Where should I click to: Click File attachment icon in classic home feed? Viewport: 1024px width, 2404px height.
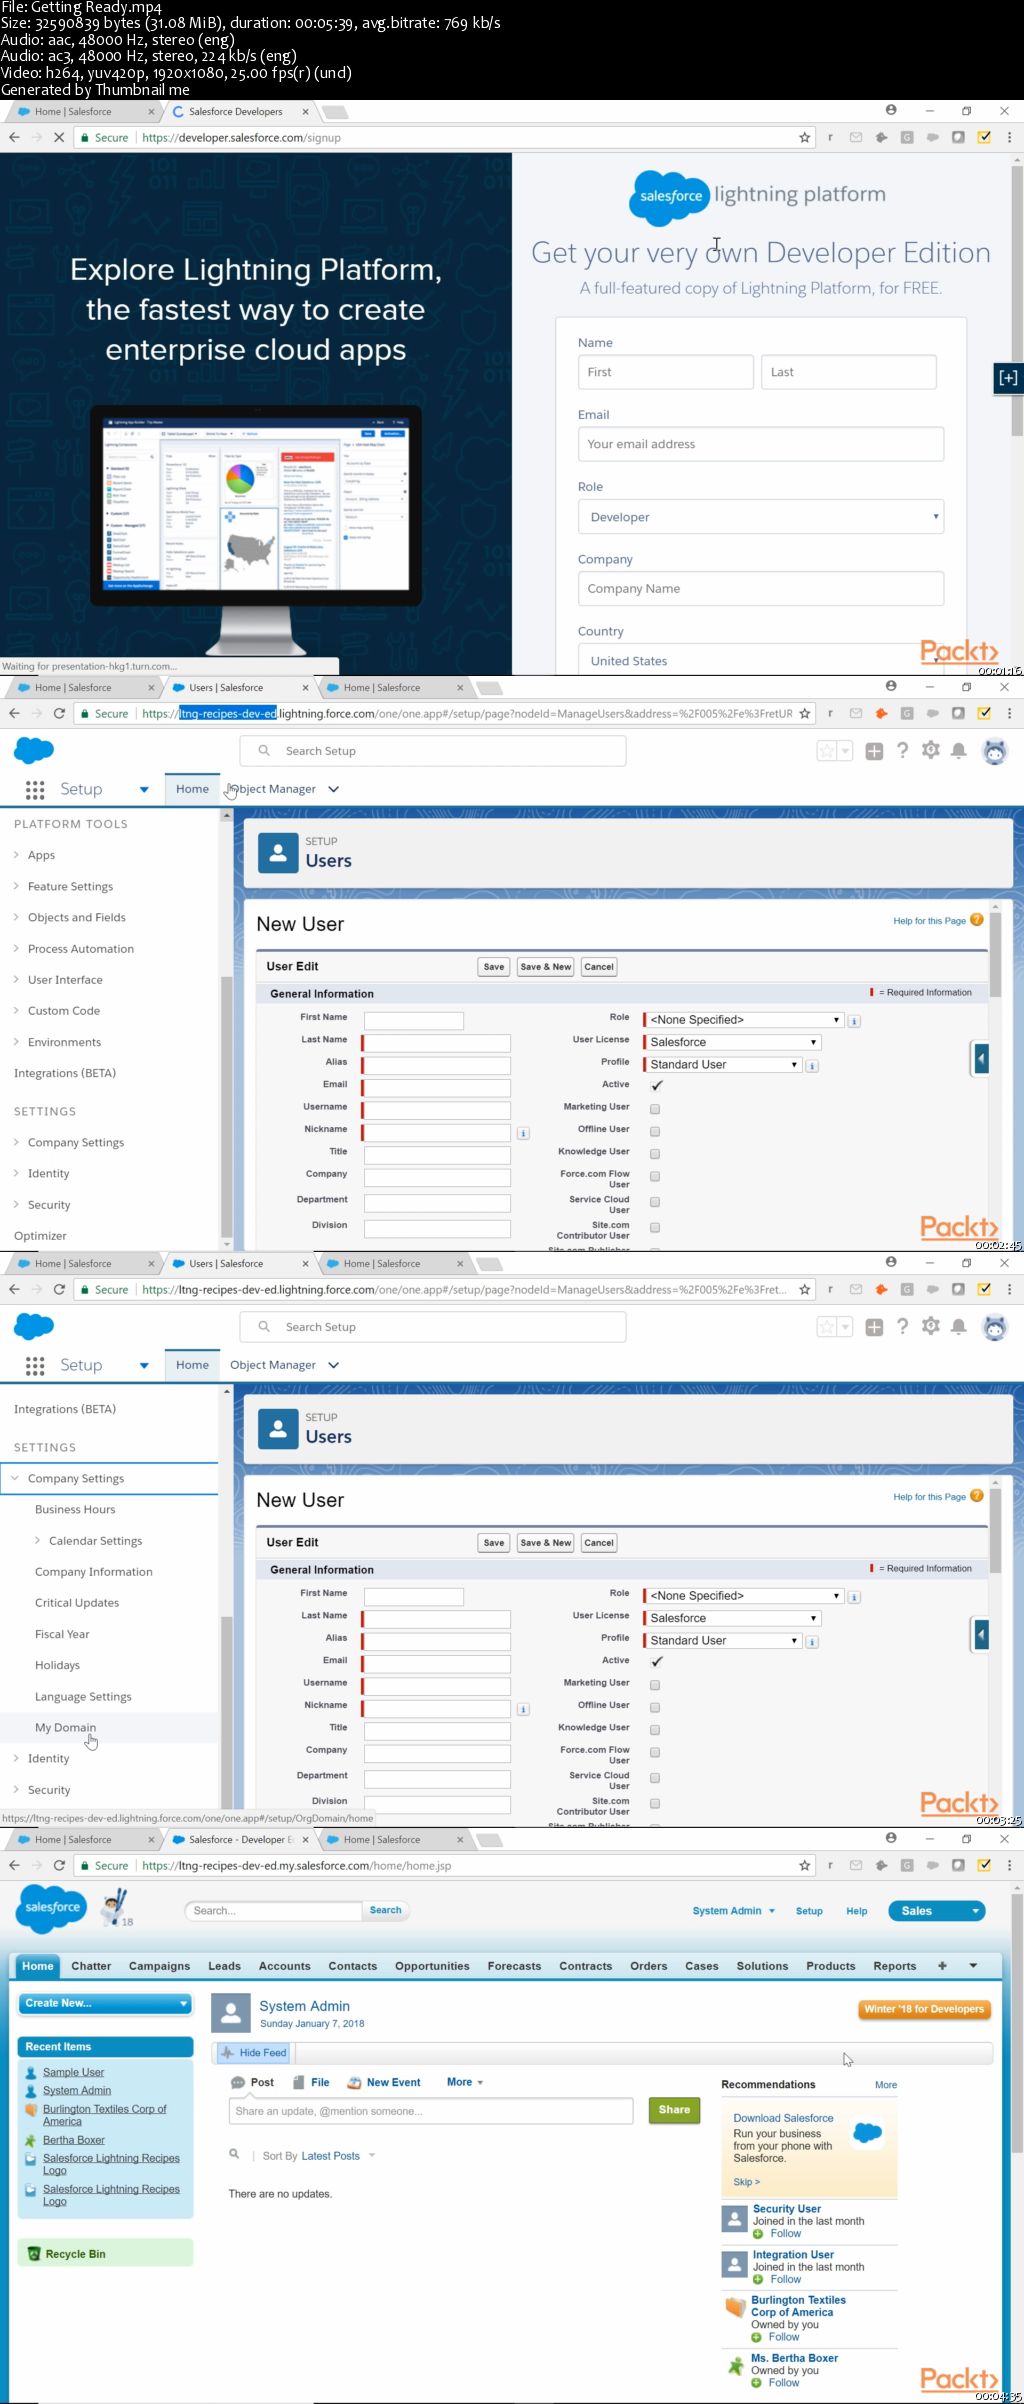298,2082
